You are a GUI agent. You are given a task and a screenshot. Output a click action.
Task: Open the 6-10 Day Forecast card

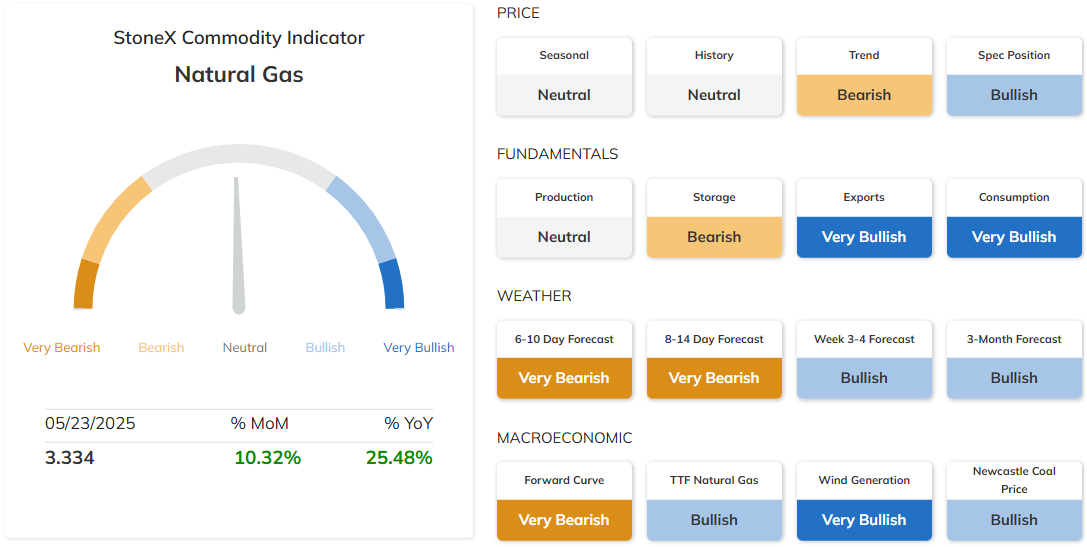564,360
